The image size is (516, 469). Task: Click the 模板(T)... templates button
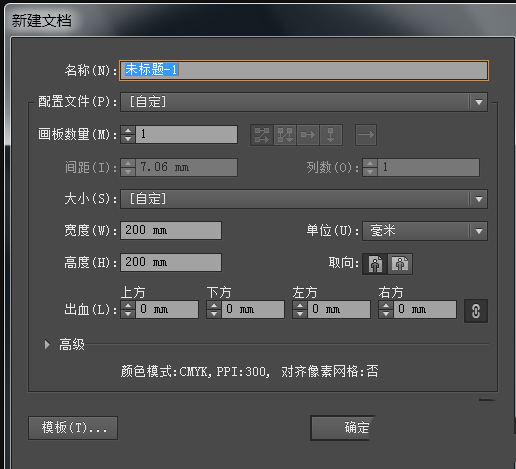coord(73,428)
